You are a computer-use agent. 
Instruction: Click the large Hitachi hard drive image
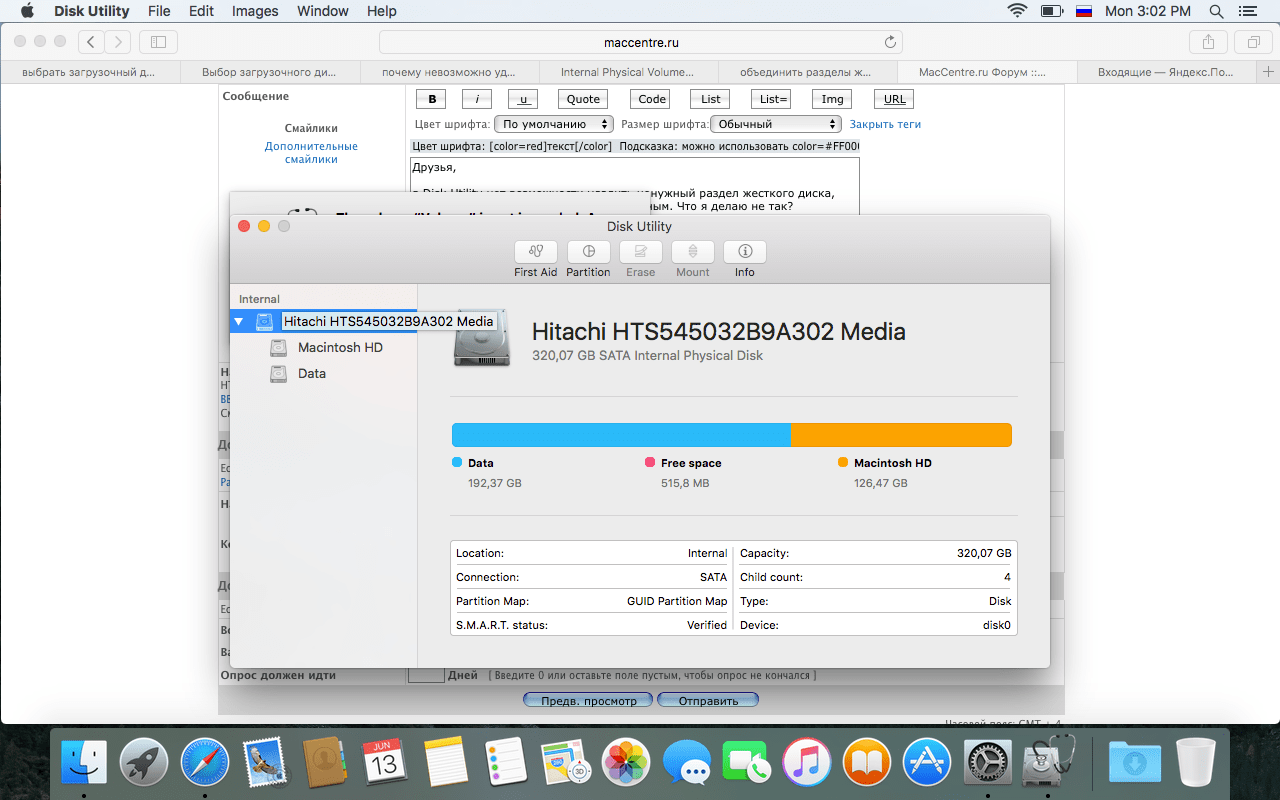coord(482,338)
